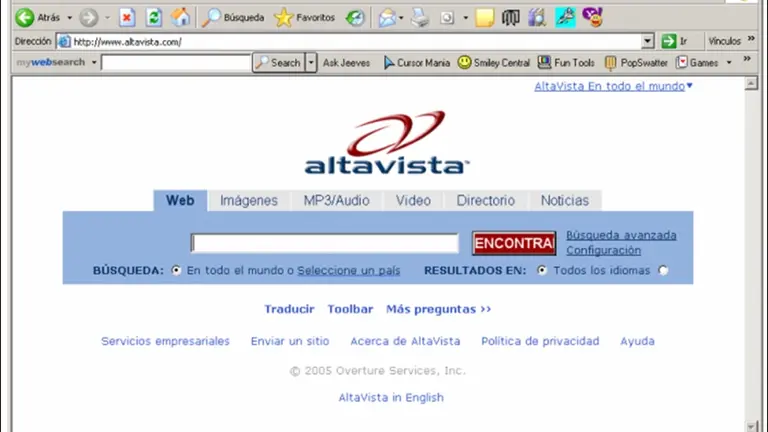Screen dimensions: 768x432
Task: Click the page icon in the address bar
Action: (64, 42)
